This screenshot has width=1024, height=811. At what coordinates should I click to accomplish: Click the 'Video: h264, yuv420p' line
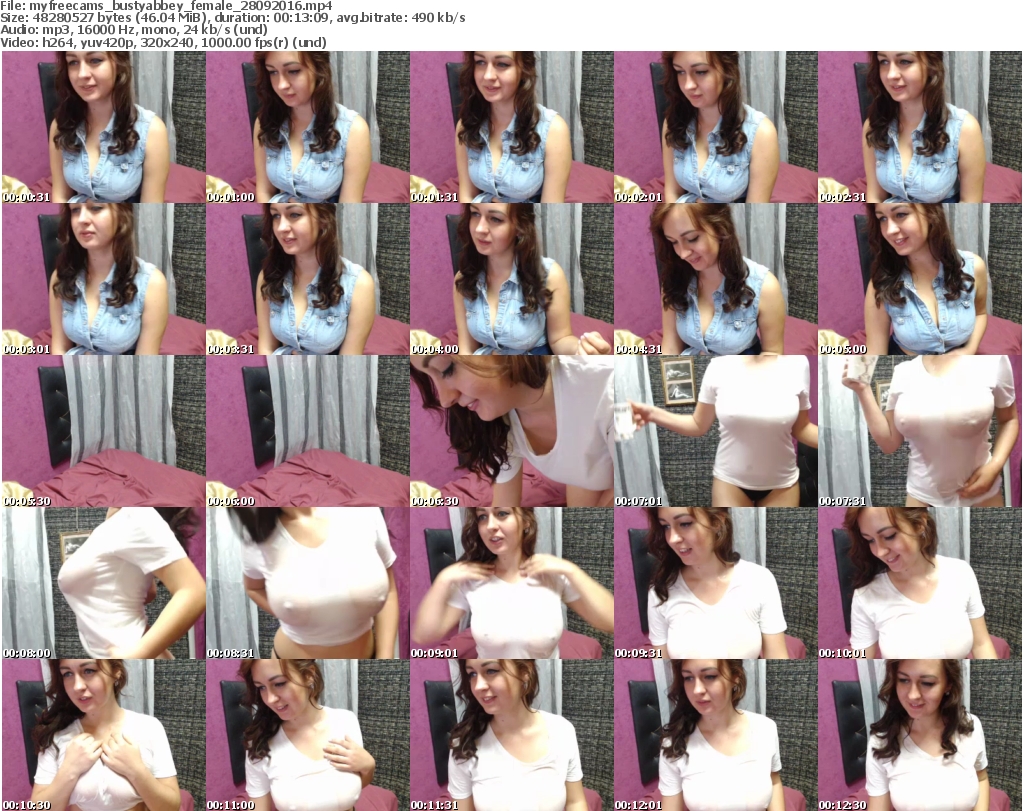click(163, 42)
